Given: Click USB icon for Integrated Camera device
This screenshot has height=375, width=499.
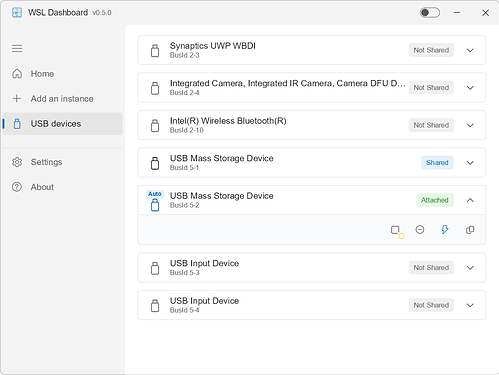Looking at the screenshot, I should 155,88.
